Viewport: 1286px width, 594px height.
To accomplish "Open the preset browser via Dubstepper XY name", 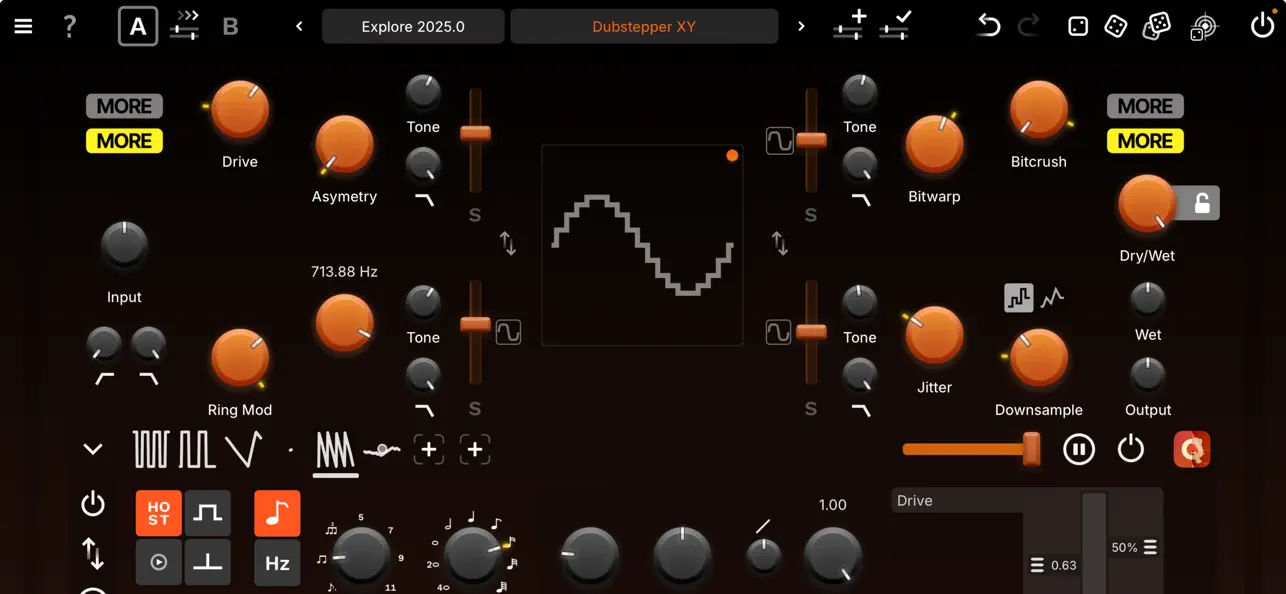I will click(x=644, y=26).
